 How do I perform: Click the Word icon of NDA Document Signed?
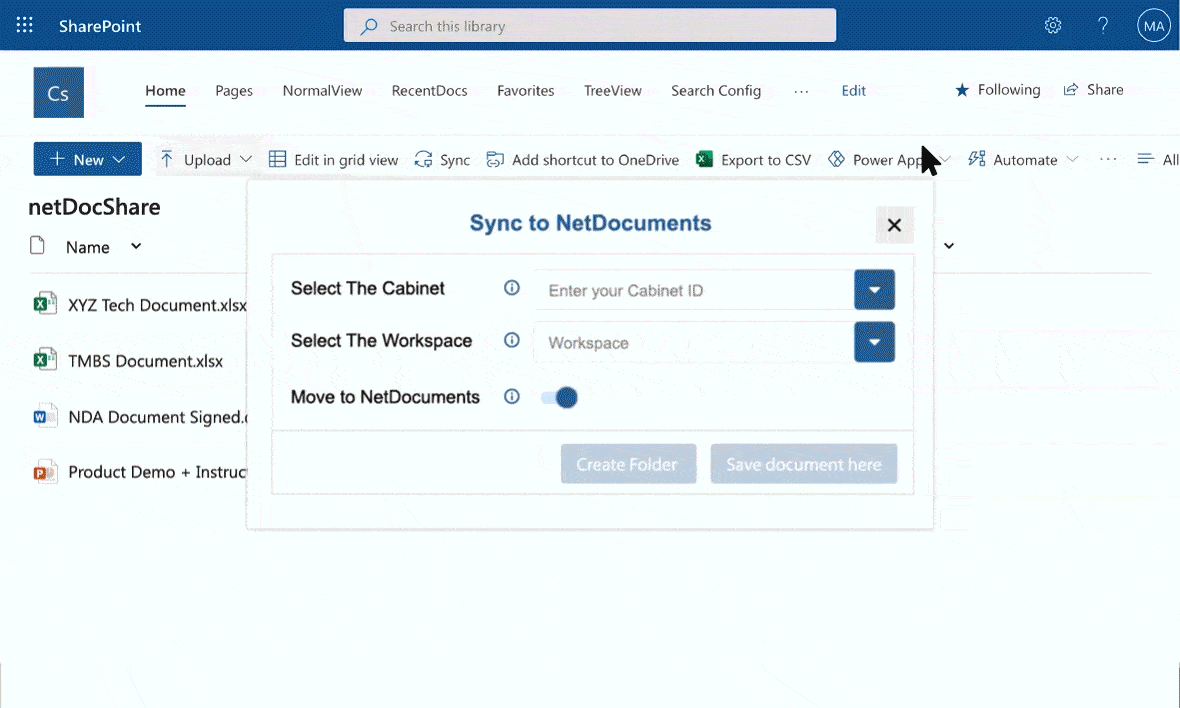(44, 416)
